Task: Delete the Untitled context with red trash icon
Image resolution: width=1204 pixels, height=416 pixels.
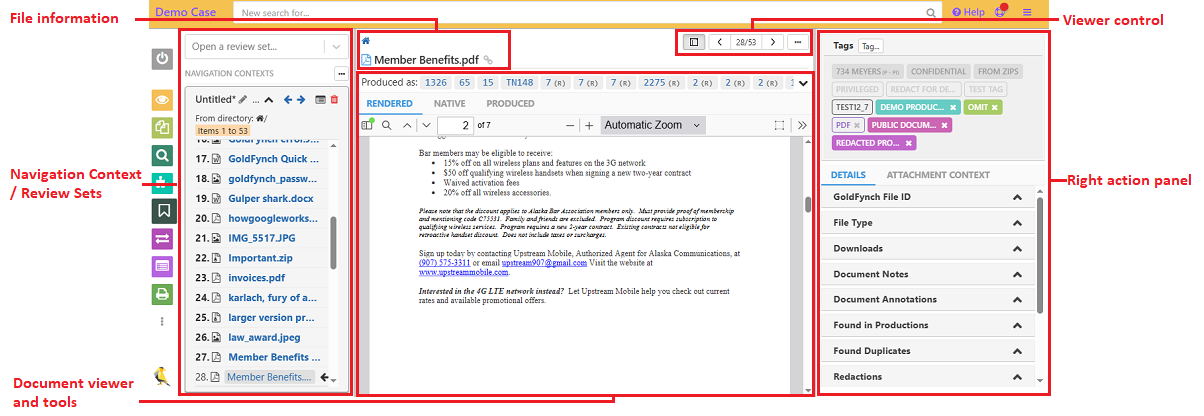Action: click(x=334, y=100)
